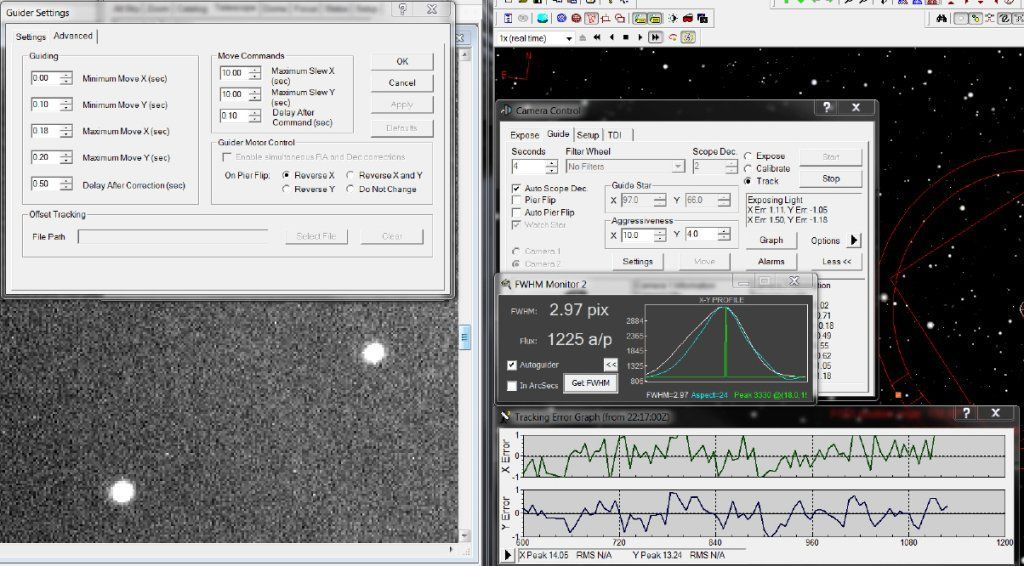Open the time rate dropdown
1024x566 pixels.
[x=568, y=38]
